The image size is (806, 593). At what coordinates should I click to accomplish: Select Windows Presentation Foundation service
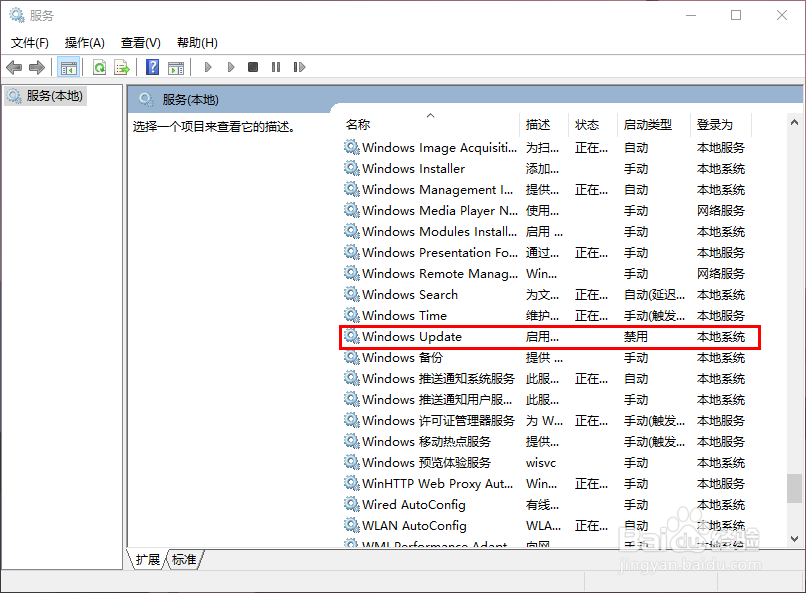click(x=546, y=253)
